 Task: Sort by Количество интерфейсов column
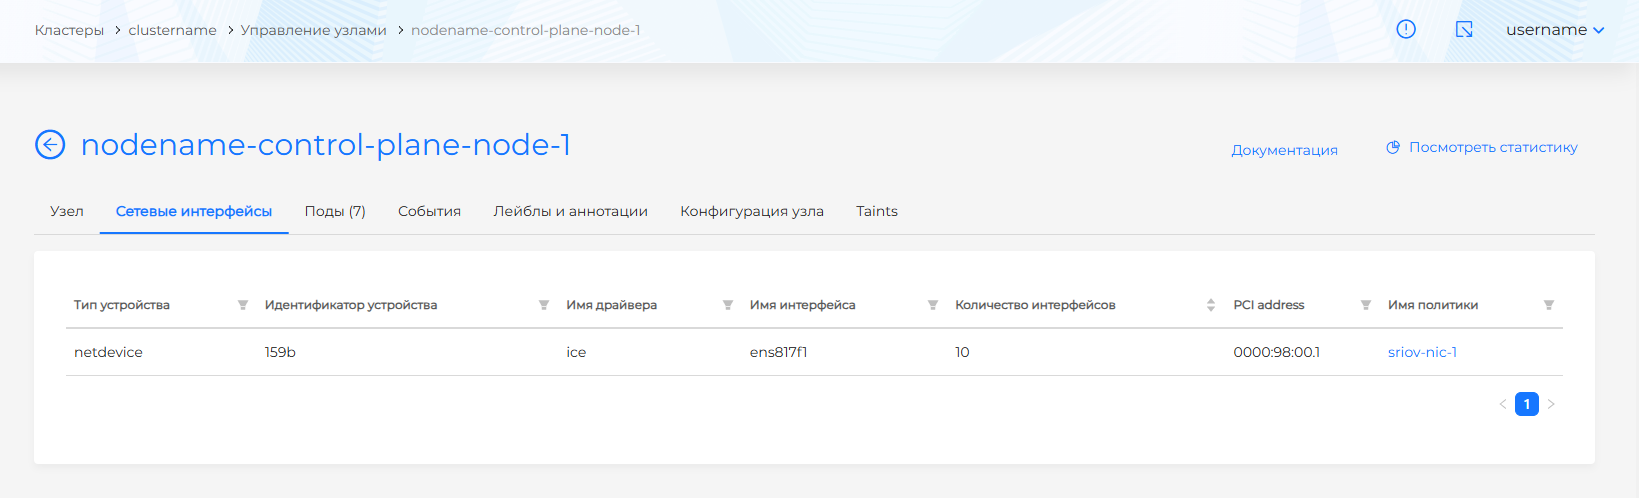pos(1211,305)
